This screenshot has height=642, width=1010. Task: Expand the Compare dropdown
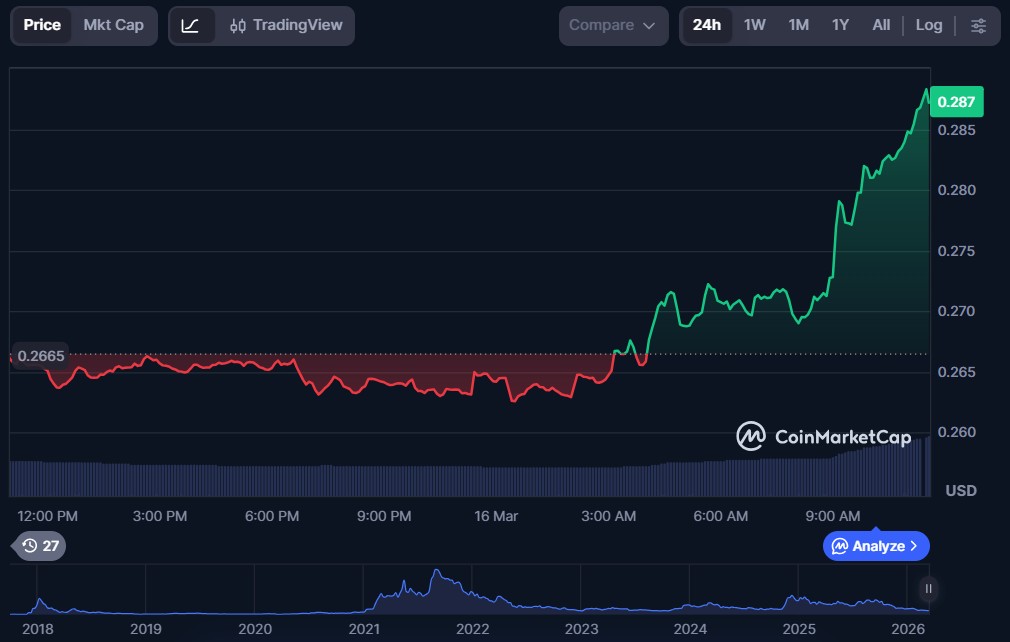coord(613,26)
